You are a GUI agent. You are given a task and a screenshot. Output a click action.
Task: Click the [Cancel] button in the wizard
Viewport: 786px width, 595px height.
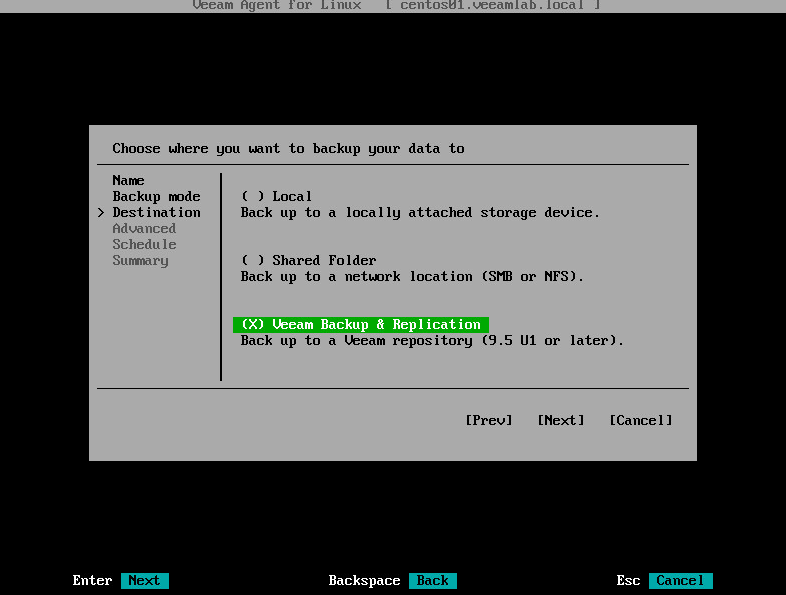641,420
